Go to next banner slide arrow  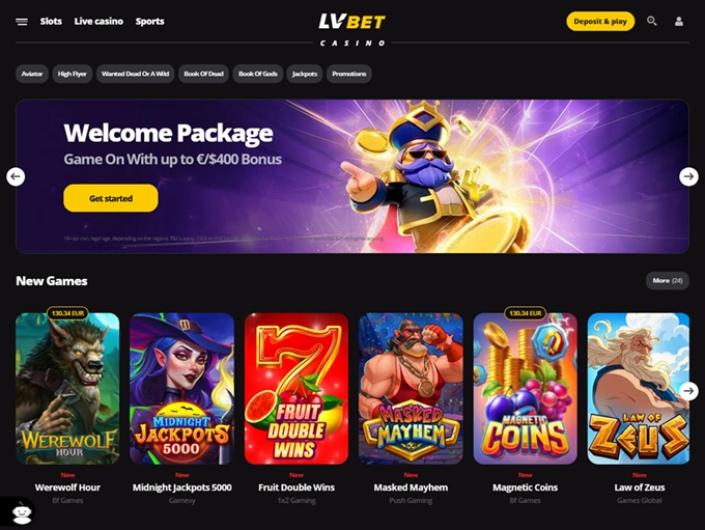tap(688, 176)
